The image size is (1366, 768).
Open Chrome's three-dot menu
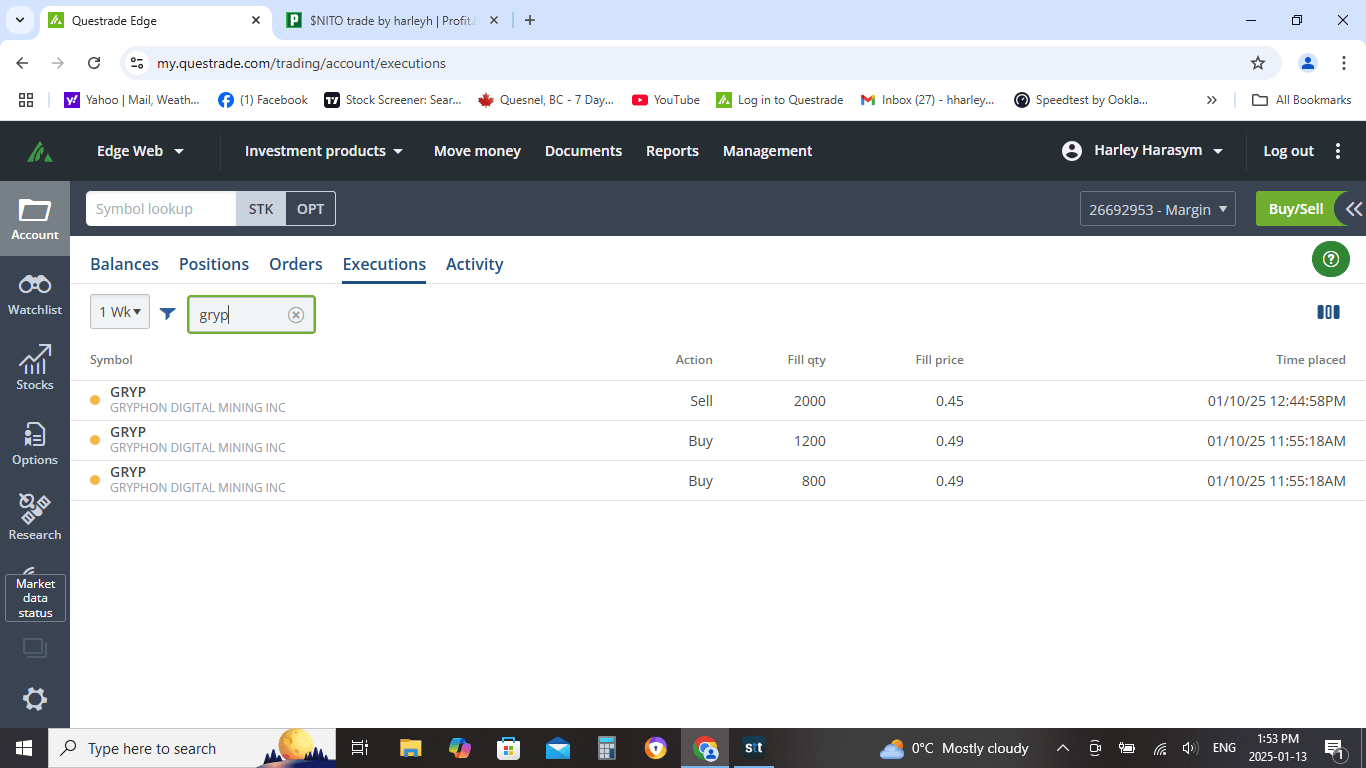pyautogui.click(x=1343, y=63)
